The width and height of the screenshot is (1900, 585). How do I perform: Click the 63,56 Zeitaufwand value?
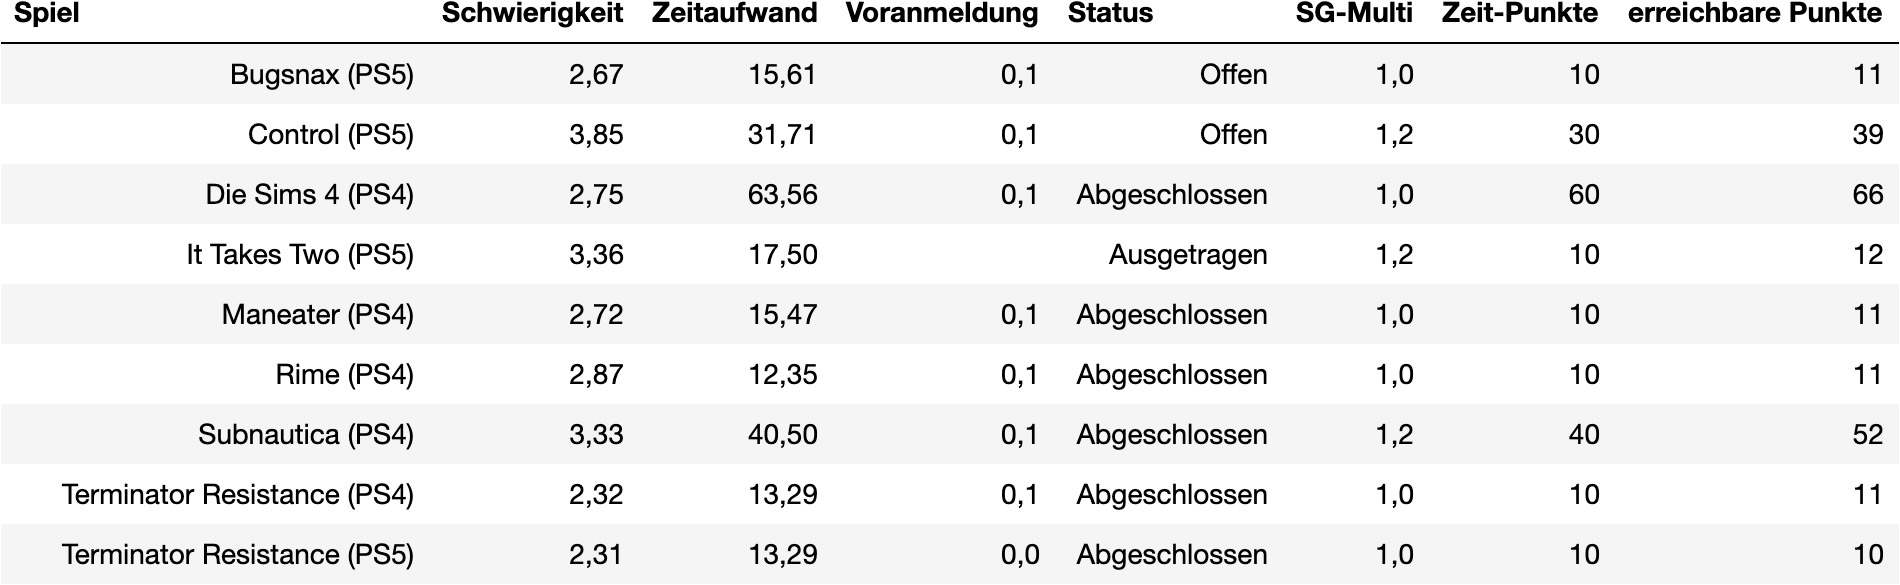tap(782, 195)
